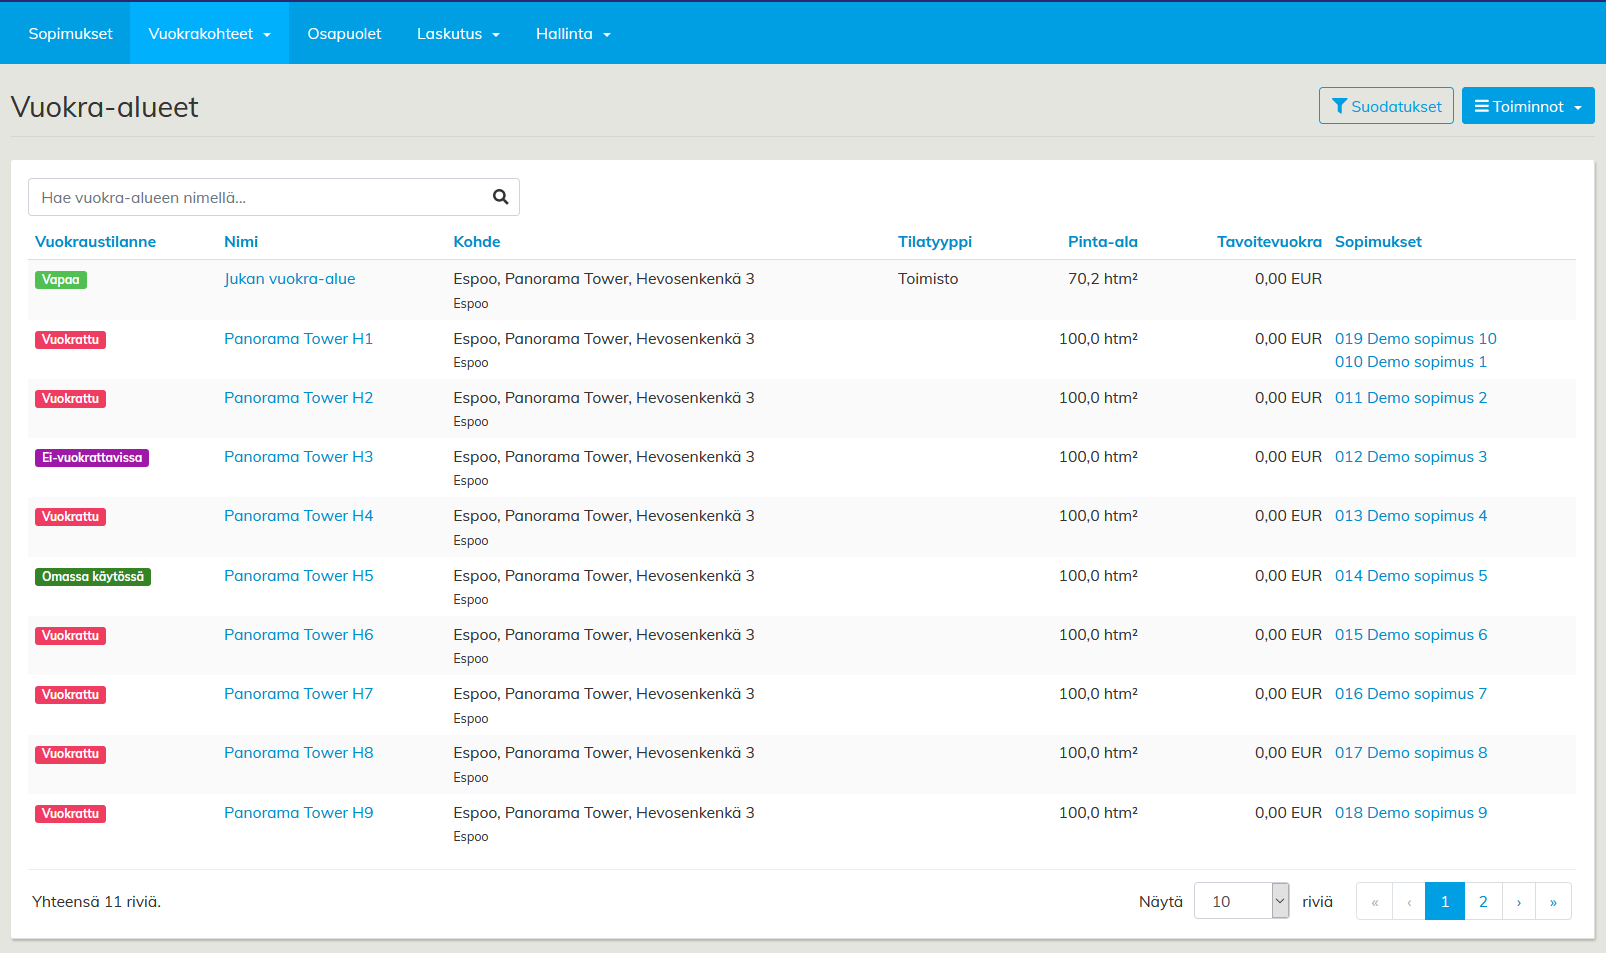Select the rows-per-page dropdown showing 10
Screen dimensions: 1606x953
coord(1240,901)
